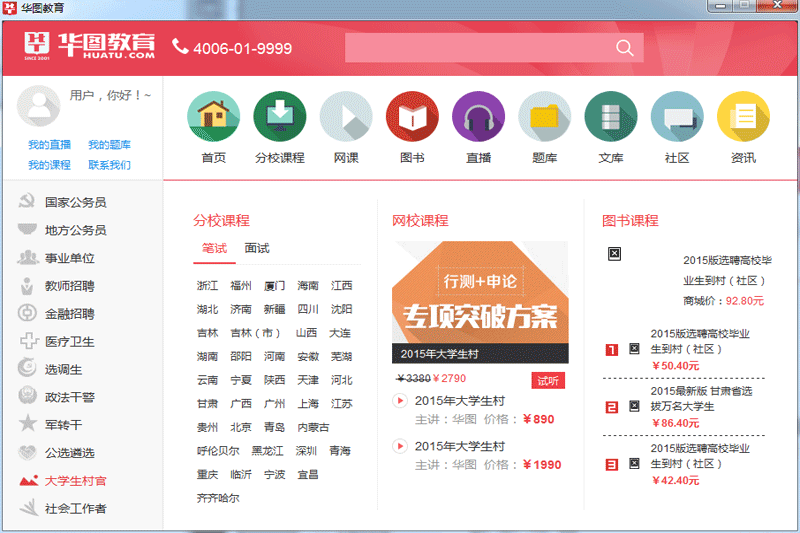Open the 文库 database icon

pyautogui.click(x=611, y=116)
